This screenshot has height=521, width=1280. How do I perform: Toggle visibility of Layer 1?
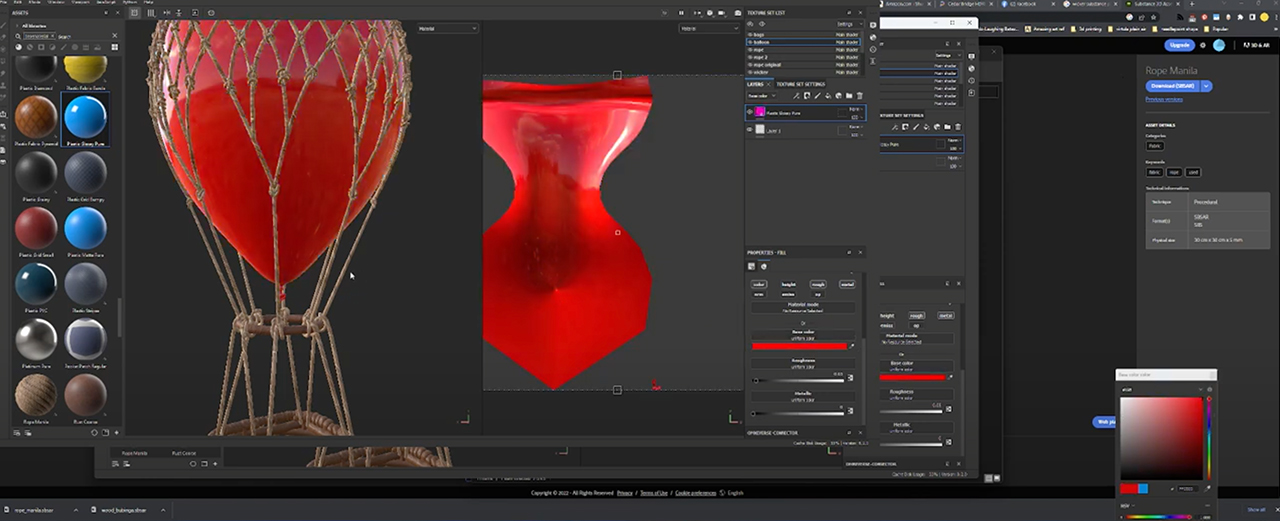point(750,130)
